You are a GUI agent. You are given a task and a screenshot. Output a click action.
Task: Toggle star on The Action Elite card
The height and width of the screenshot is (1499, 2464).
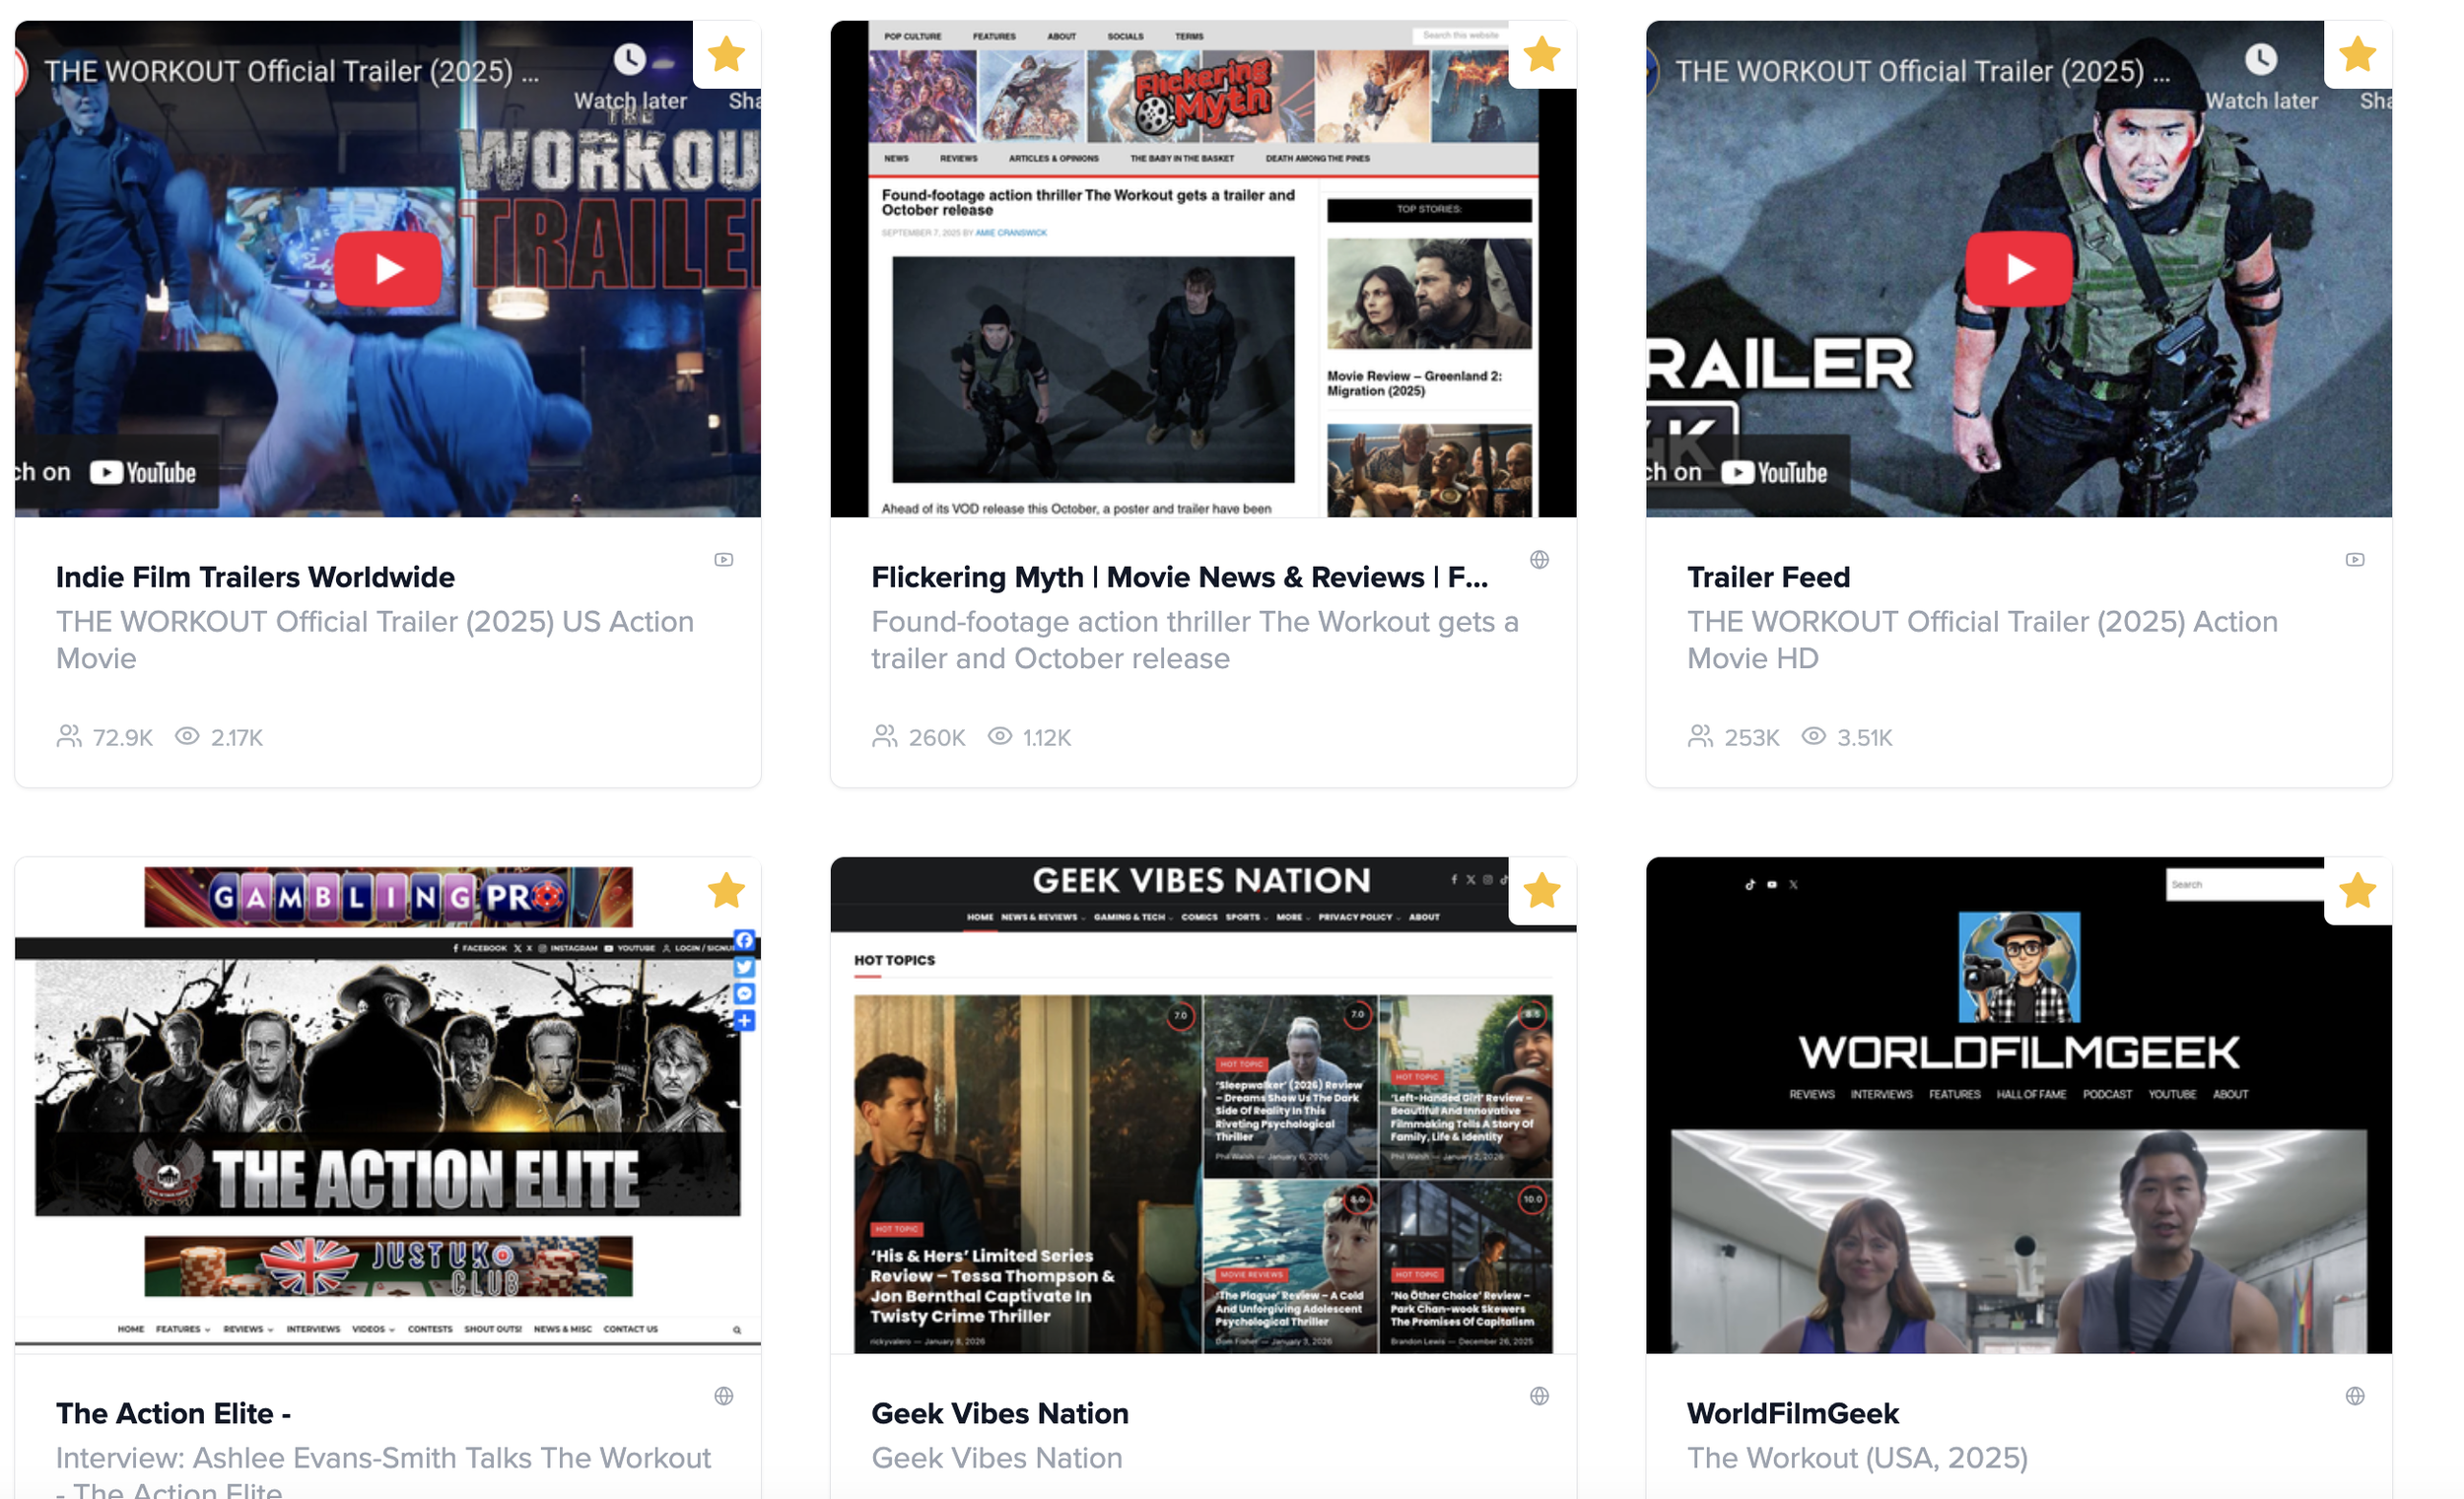coord(726,890)
